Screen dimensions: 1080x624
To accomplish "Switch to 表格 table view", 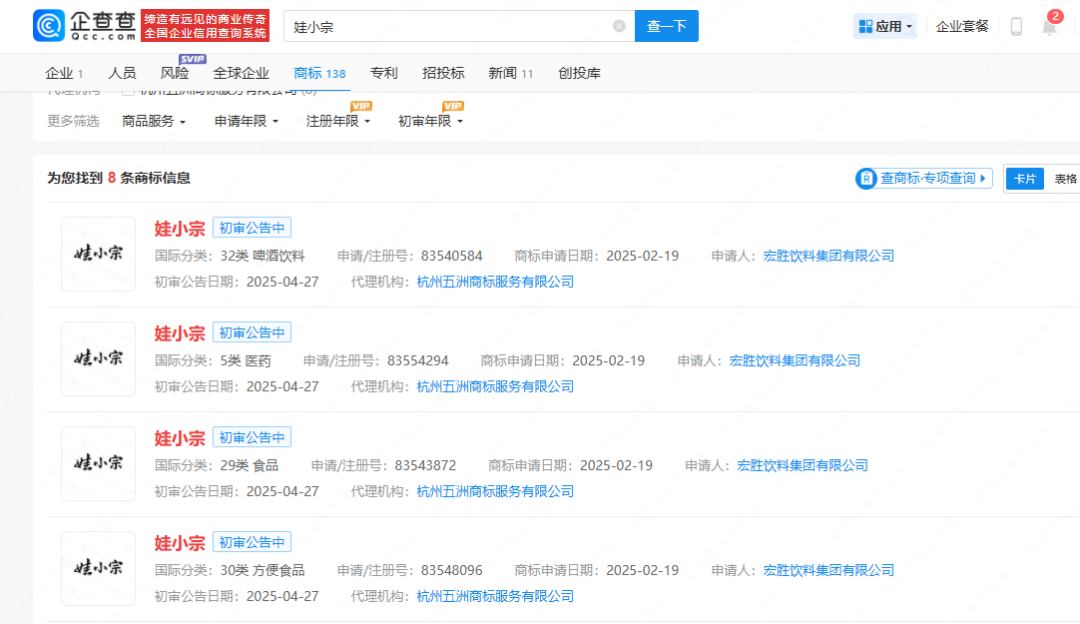I will click(1064, 179).
